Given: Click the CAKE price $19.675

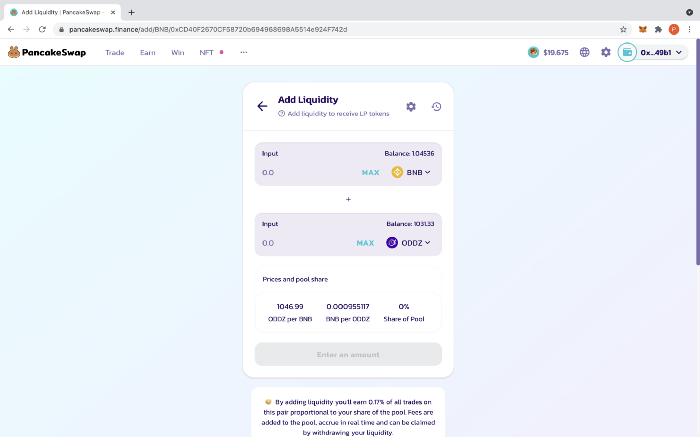Looking at the screenshot, I should coord(556,52).
